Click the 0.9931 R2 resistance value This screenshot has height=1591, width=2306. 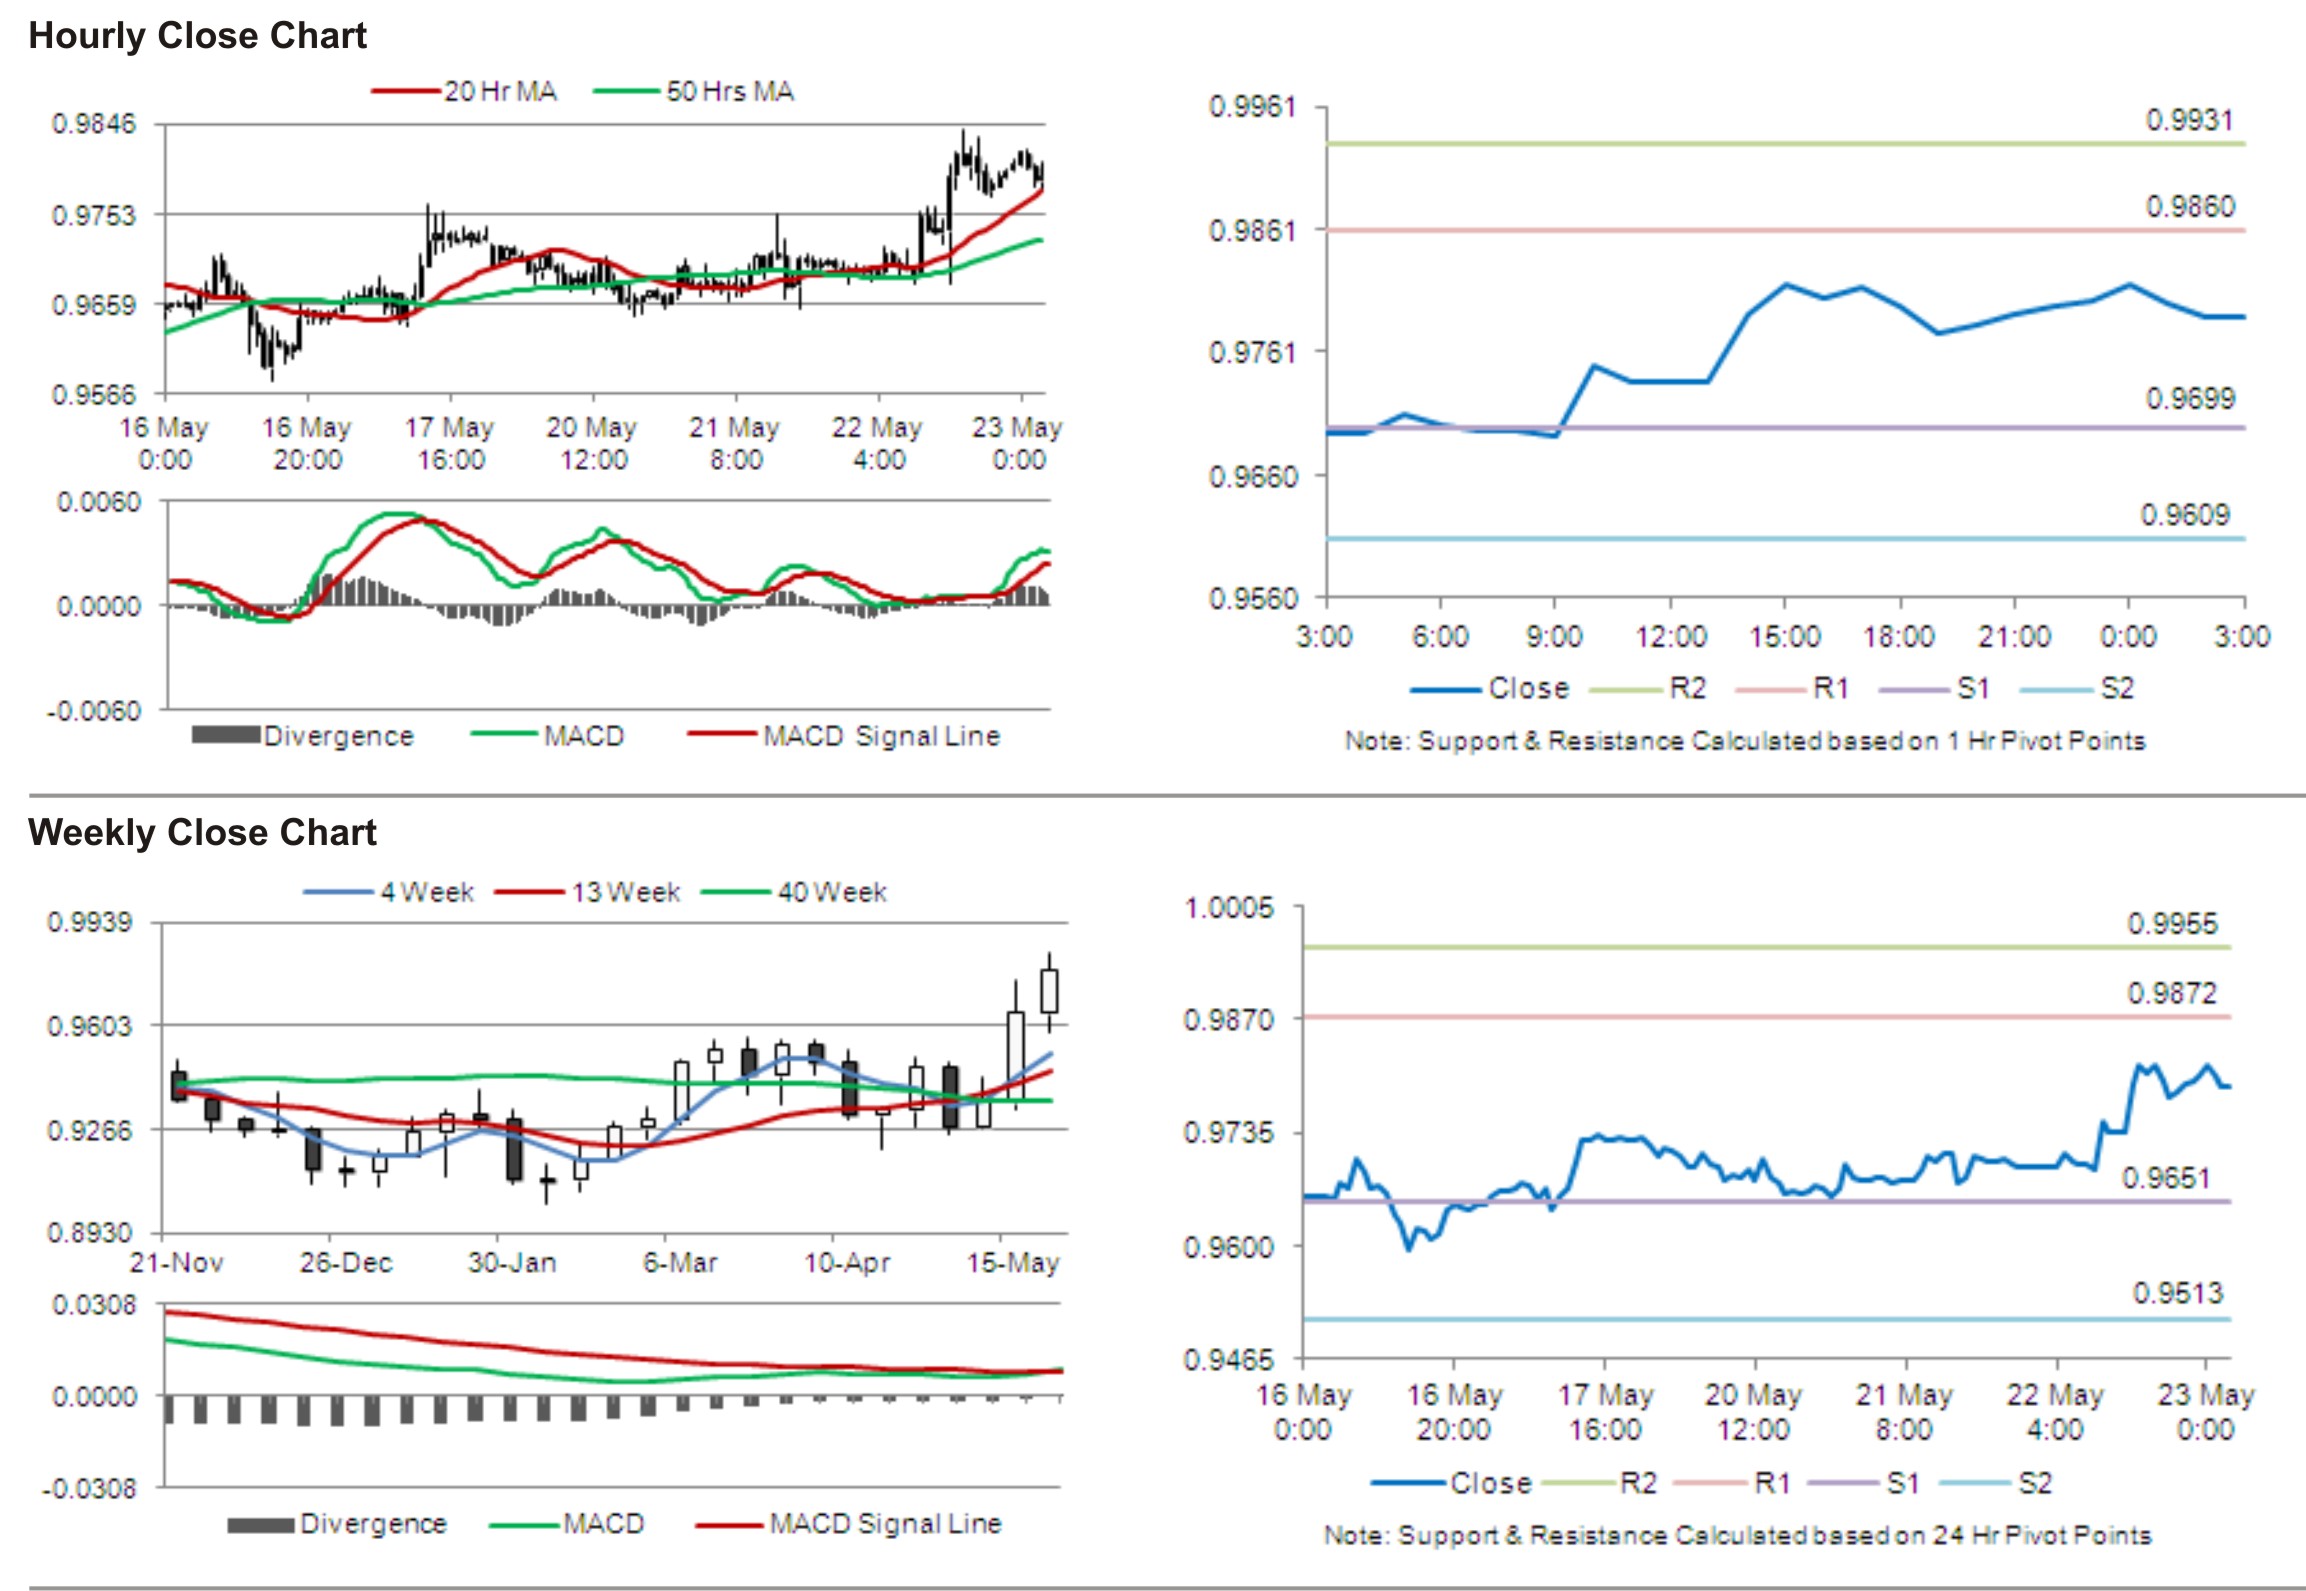pos(2190,120)
